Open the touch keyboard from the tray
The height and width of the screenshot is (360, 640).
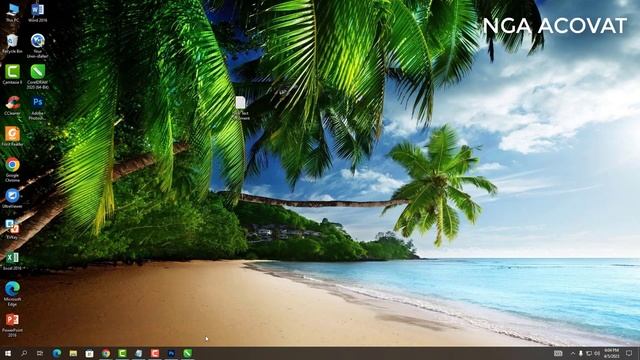coord(558,353)
